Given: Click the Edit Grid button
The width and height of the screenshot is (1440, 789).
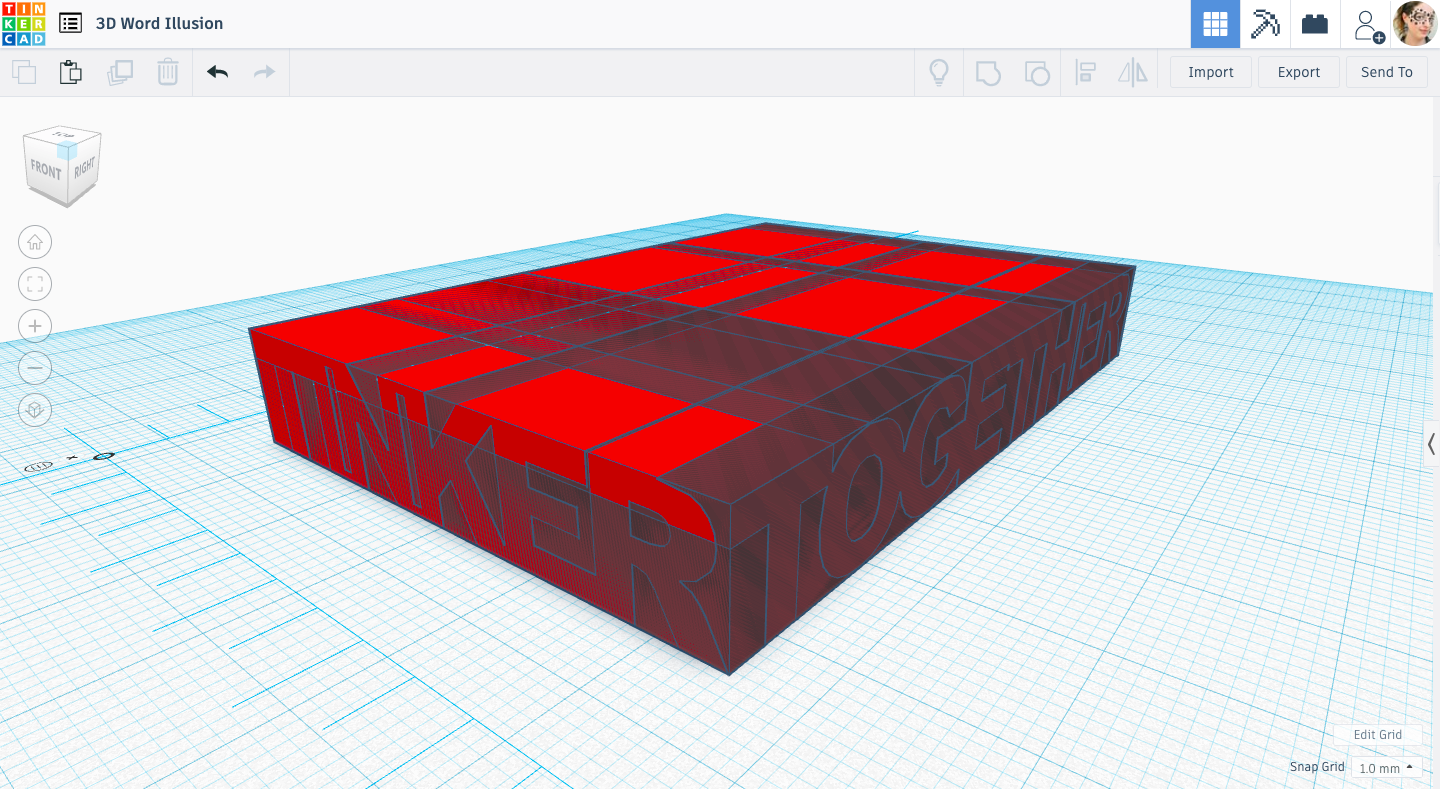Looking at the screenshot, I should pyautogui.click(x=1377, y=734).
